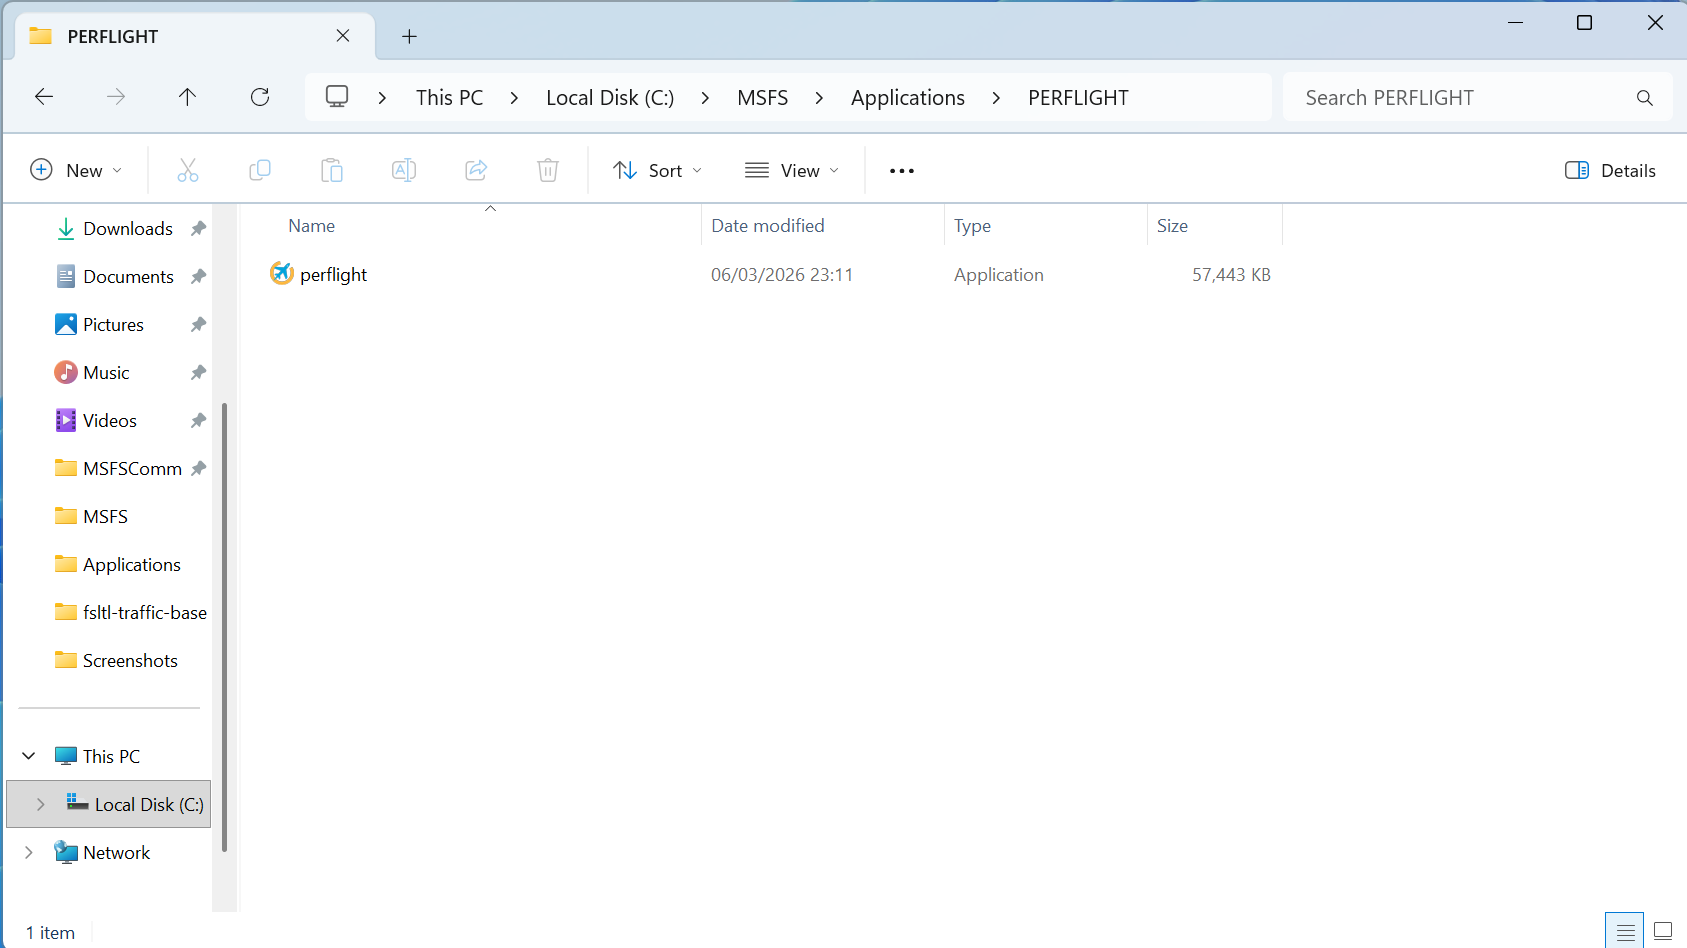Expand chevron before This PC in breadcrumb
This screenshot has height=948, width=1687.
[x=382, y=98]
